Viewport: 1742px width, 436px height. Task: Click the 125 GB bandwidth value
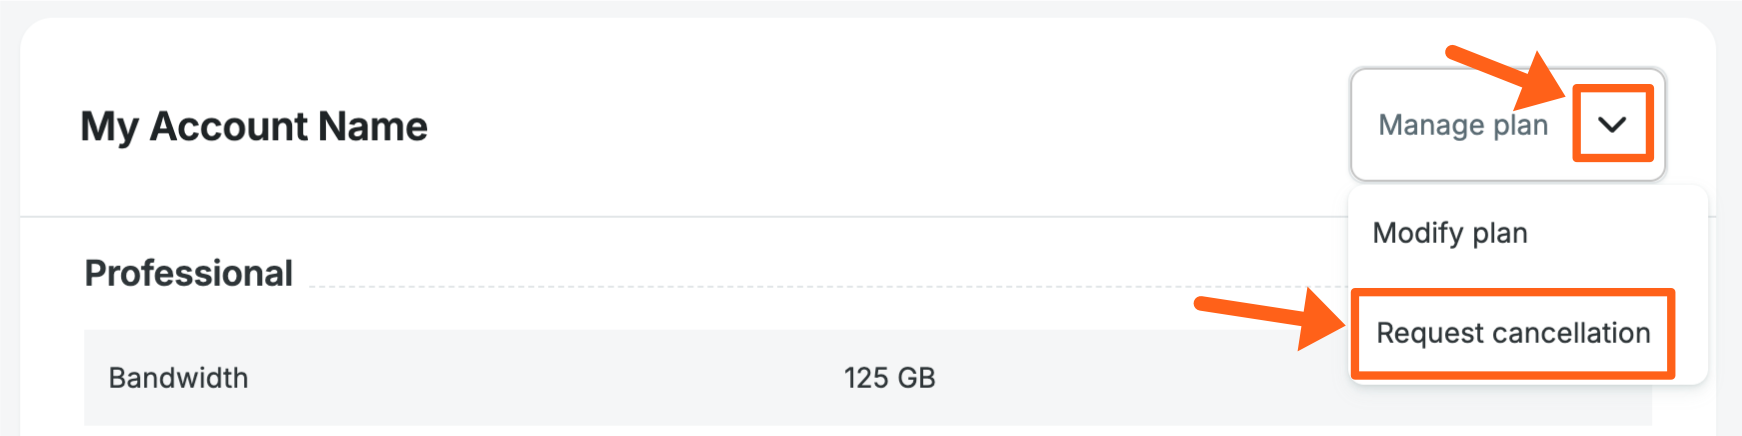click(x=889, y=378)
